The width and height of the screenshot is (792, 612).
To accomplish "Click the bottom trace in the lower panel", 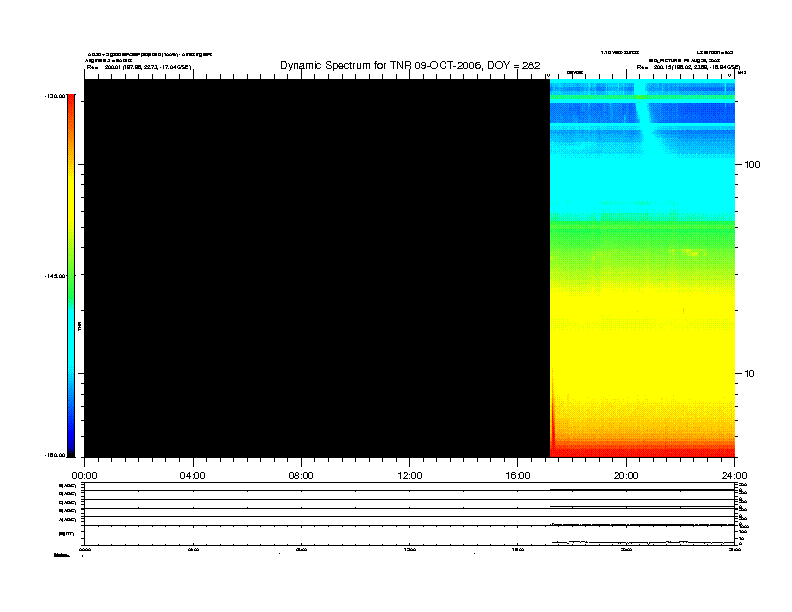I will (x=642, y=542).
